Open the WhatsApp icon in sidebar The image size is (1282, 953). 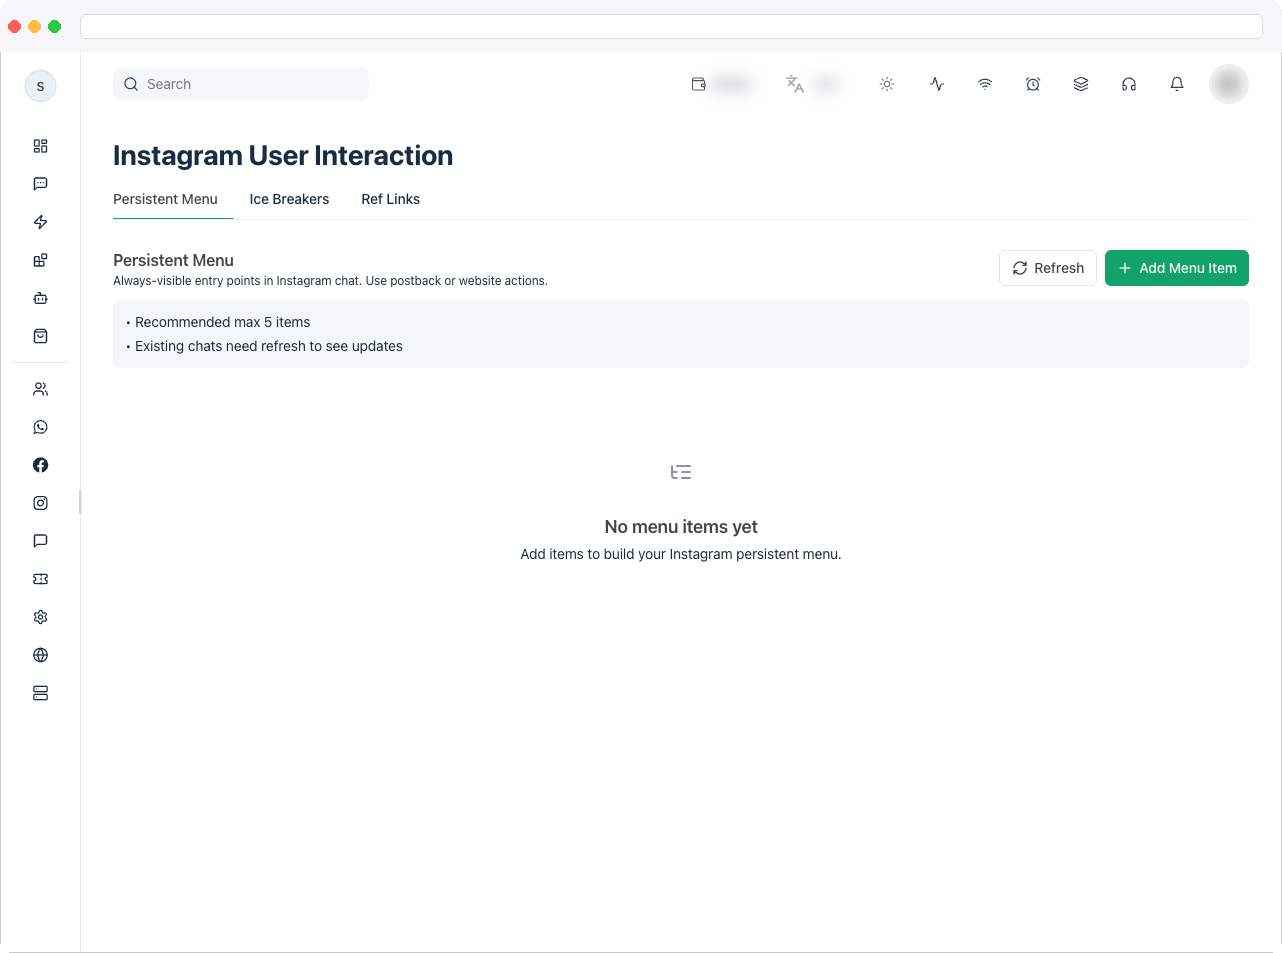(40, 427)
